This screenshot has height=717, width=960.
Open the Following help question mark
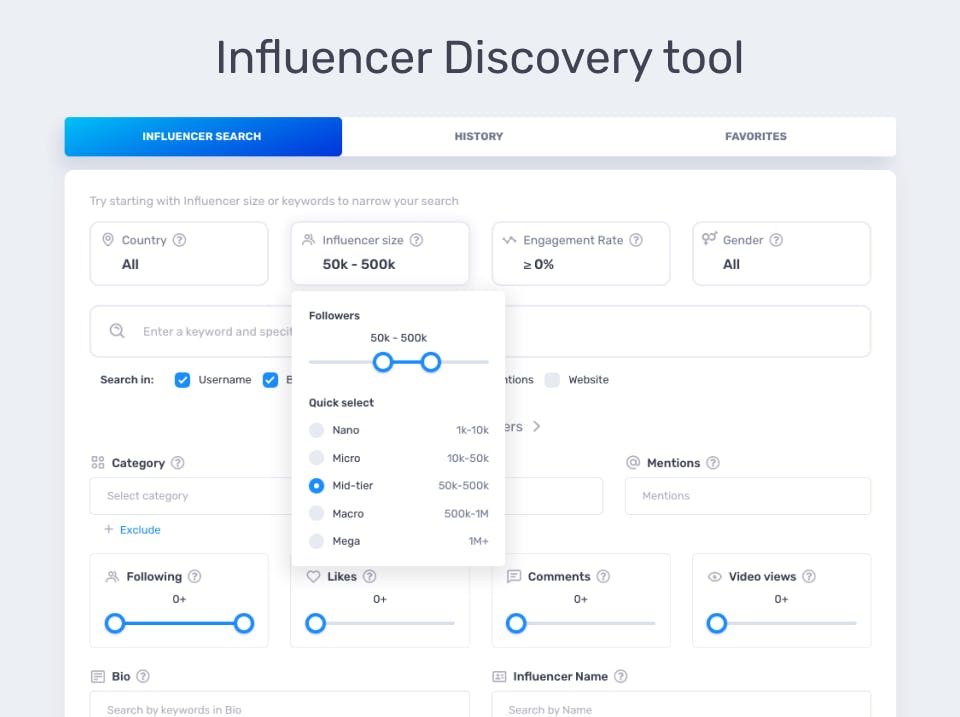click(195, 576)
